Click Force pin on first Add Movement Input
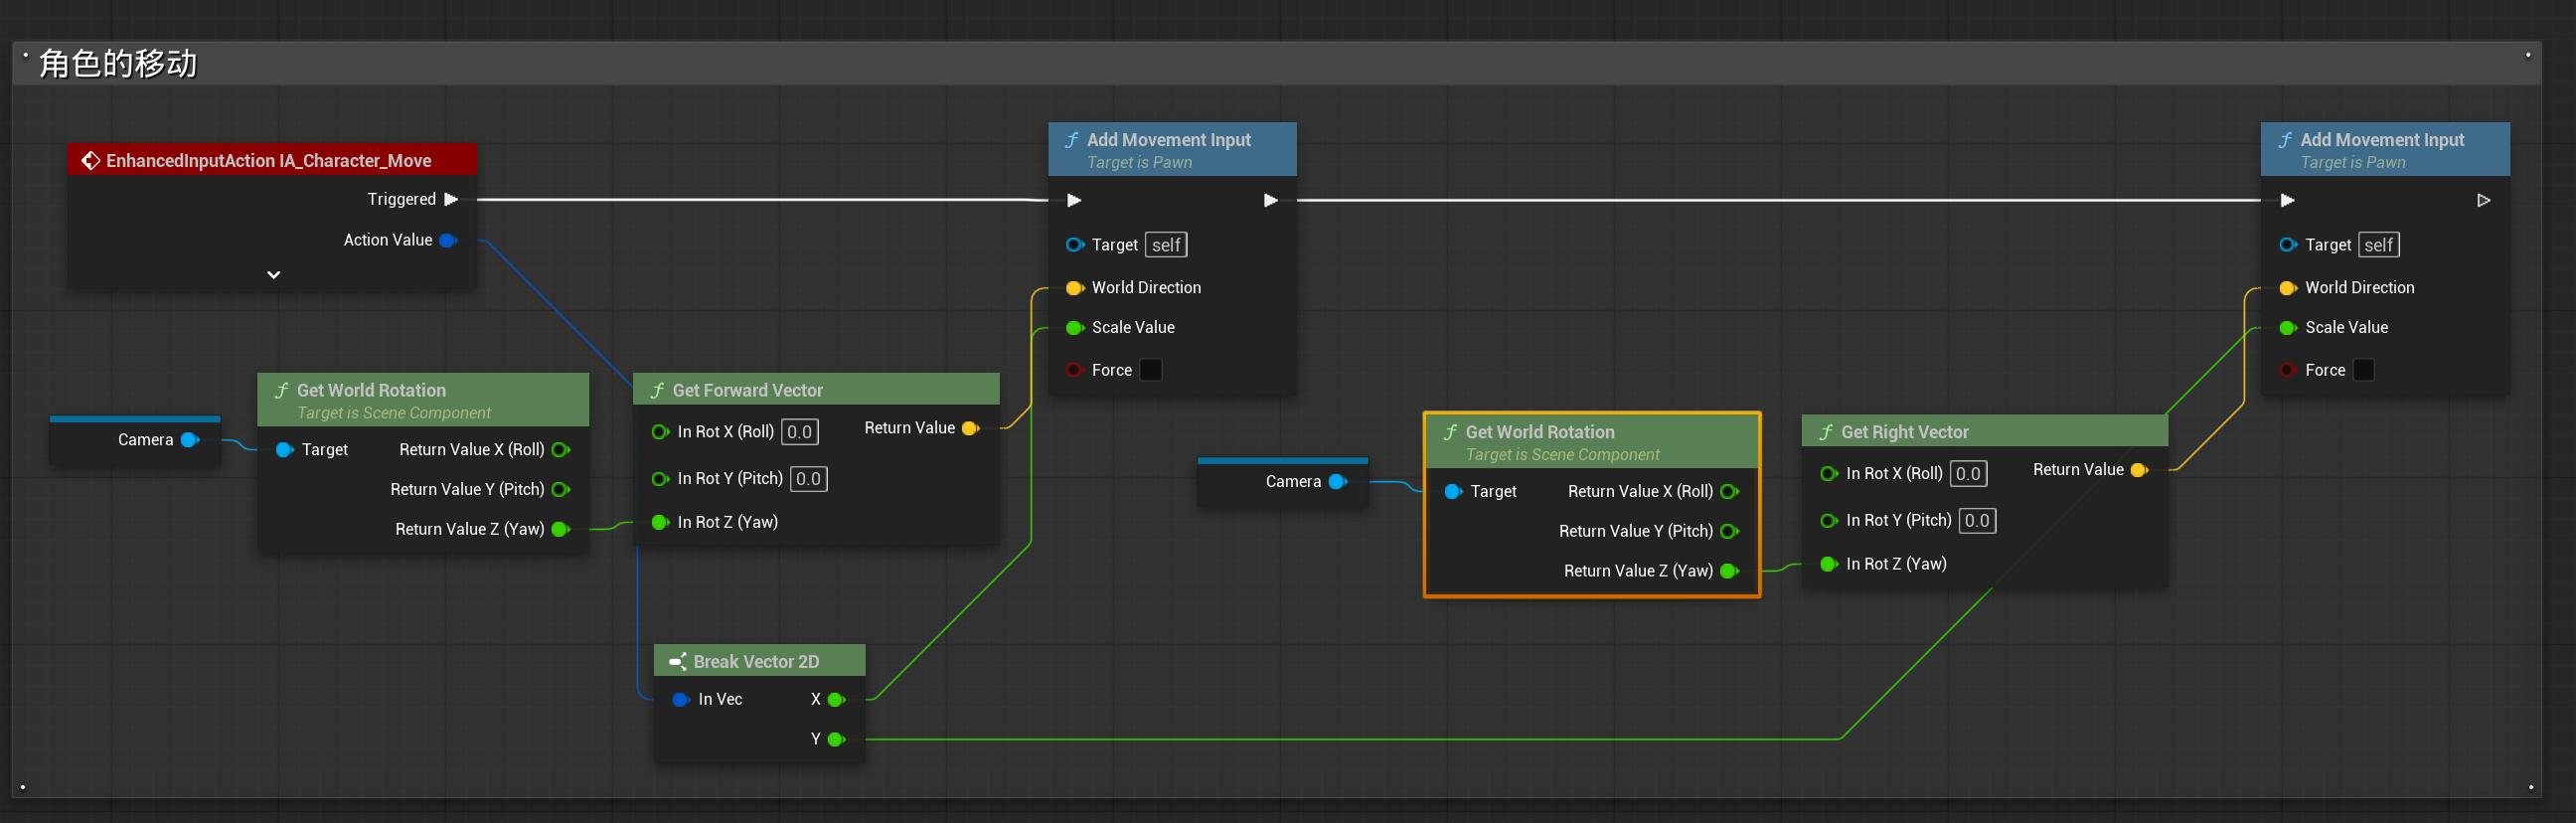This screenshot has width=2576, height=823. coord(1075,370)
